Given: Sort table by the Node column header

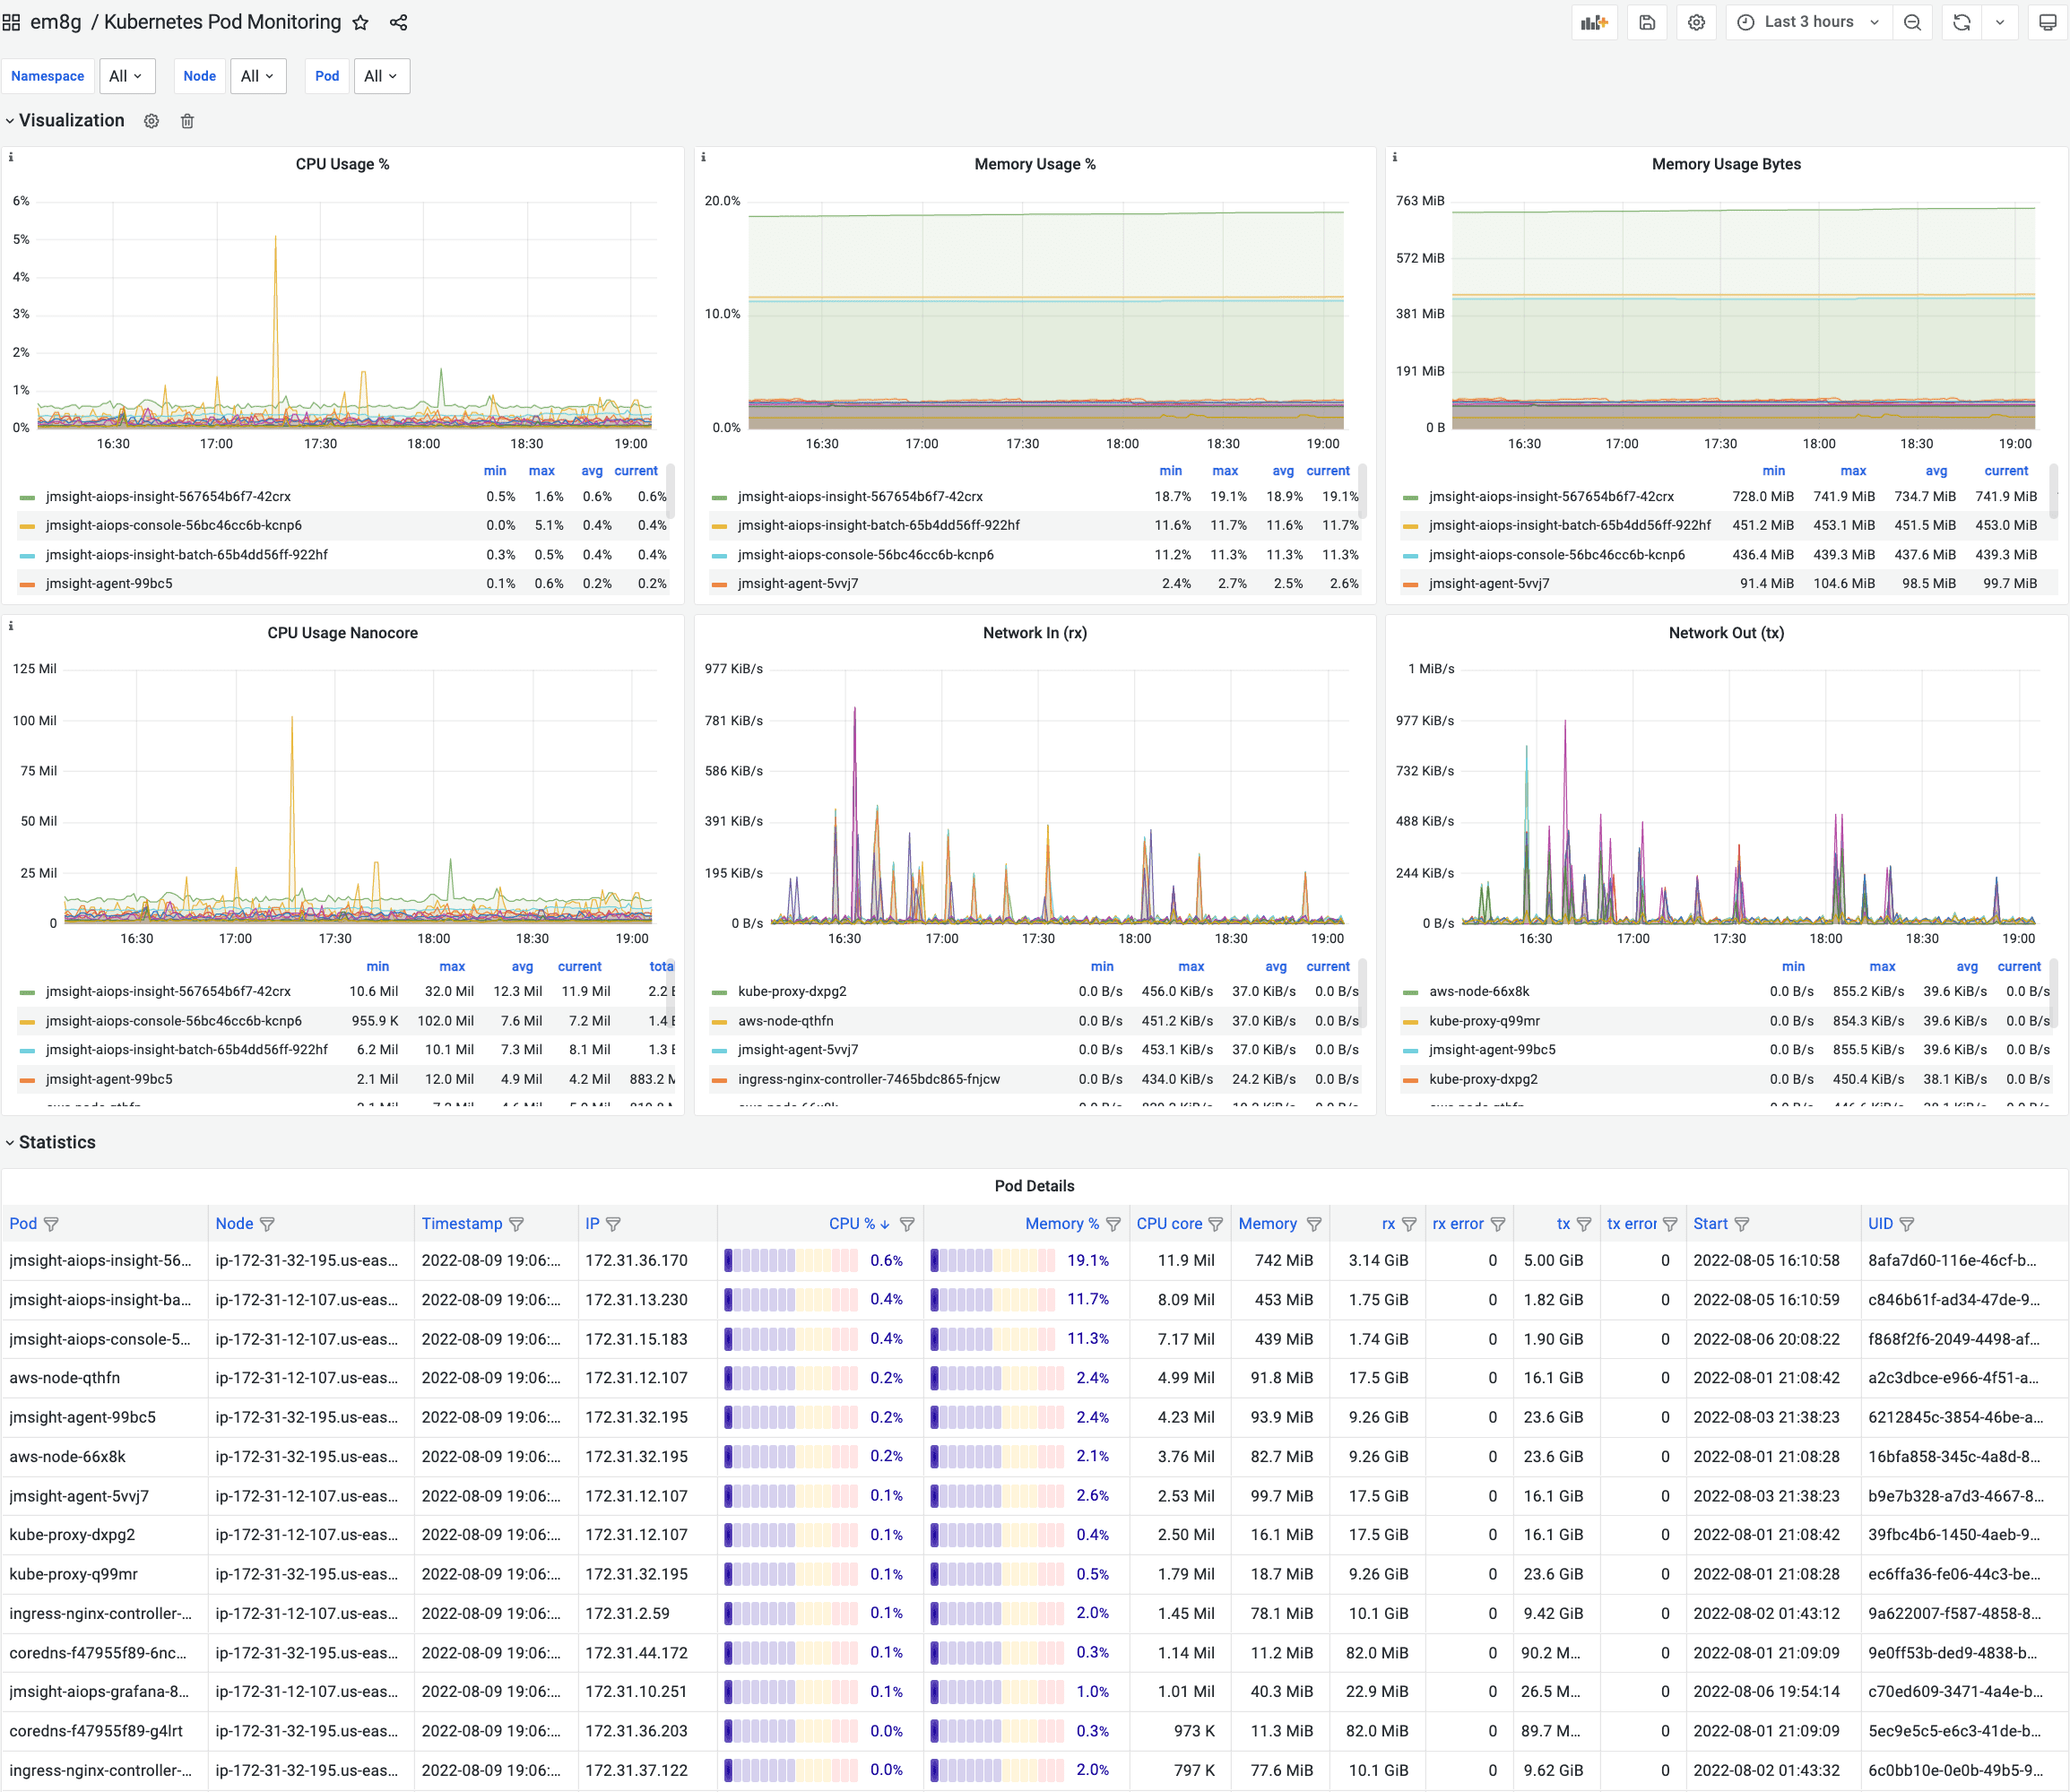Looking at the screenshot, I should pos(234,1223).
